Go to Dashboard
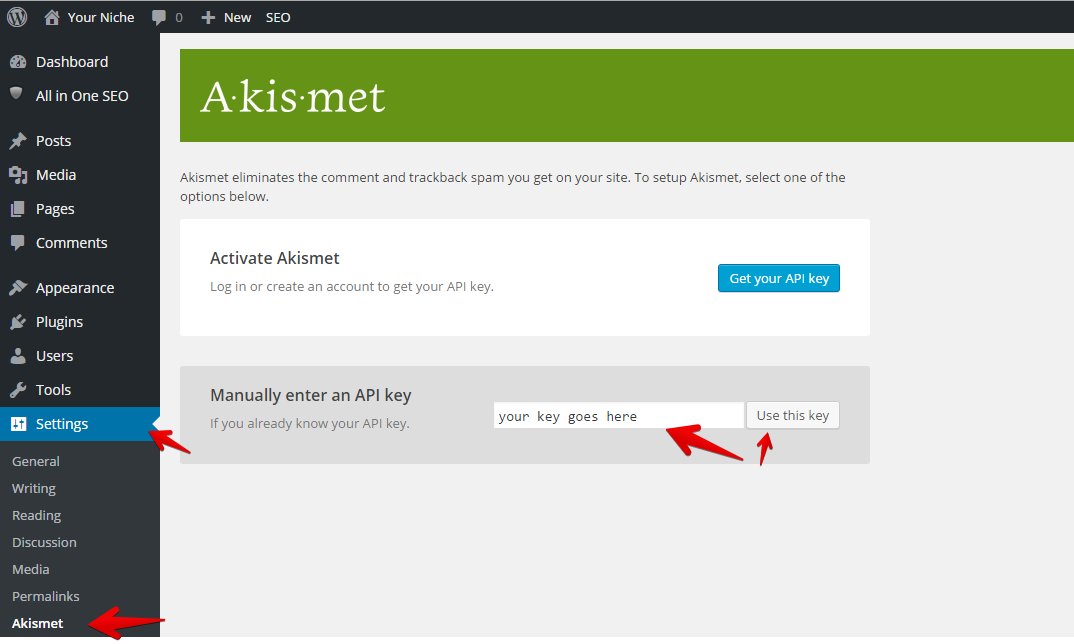Screen dimensions: 1074x644 tap(72, 62)
